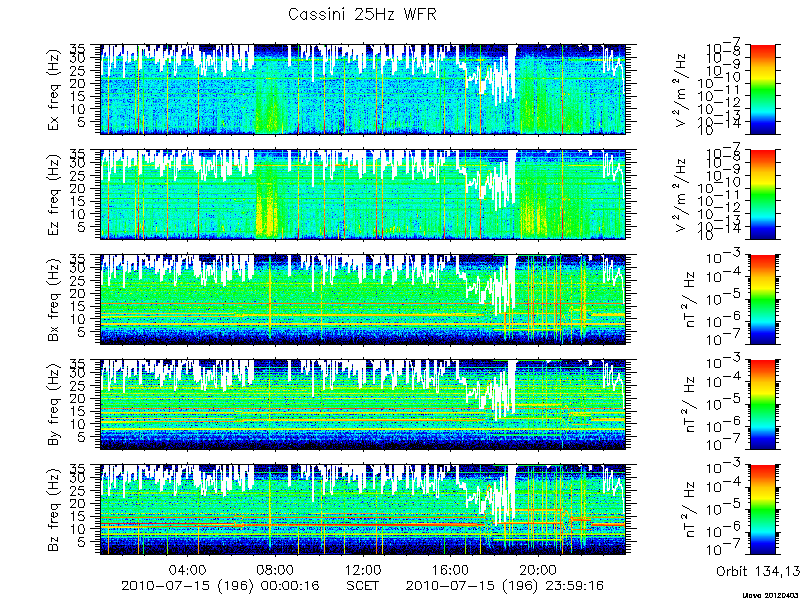The height and width of the screenshot is (600, 800).
Task: Click the "20:00" time tick label
Action: point(538,570)
